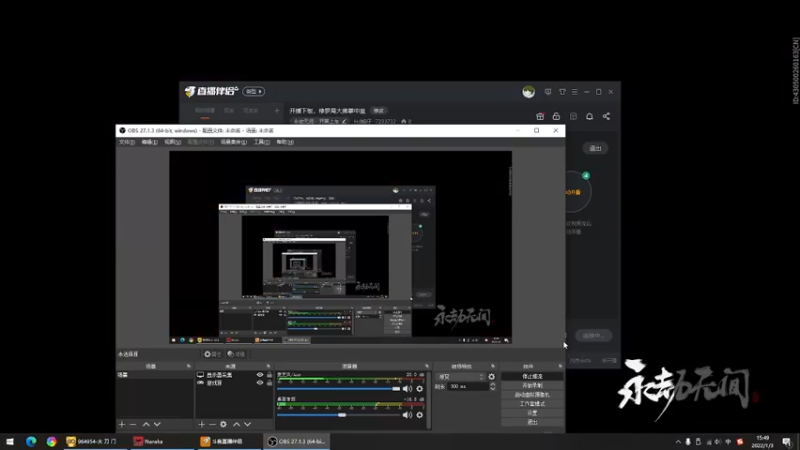Open Desktop Audio settings gear
Viewport: 800px width, 450px height.
[419, 415]
